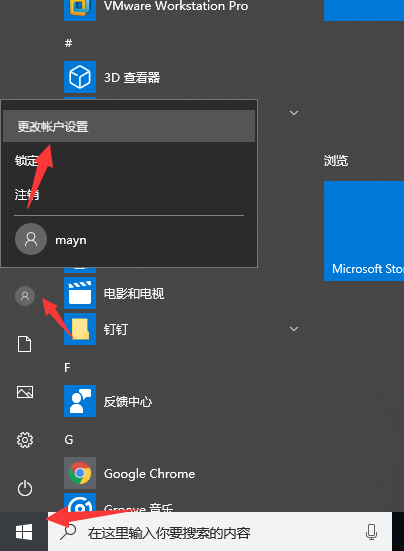
Task: Open the 电影和电视 text label
Action: point(134,293)
